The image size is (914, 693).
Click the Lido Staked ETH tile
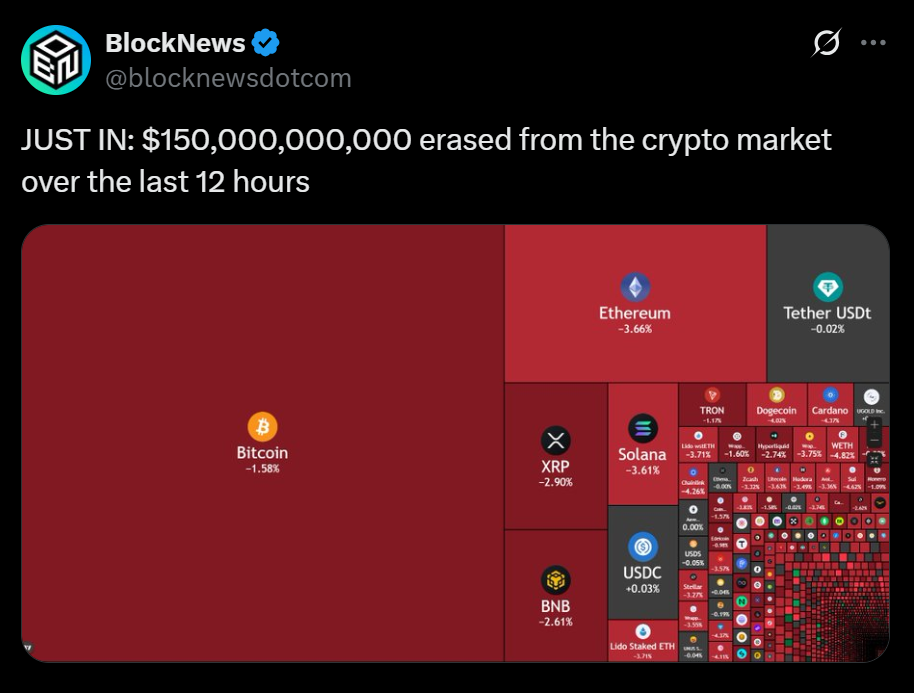point(642,640)
